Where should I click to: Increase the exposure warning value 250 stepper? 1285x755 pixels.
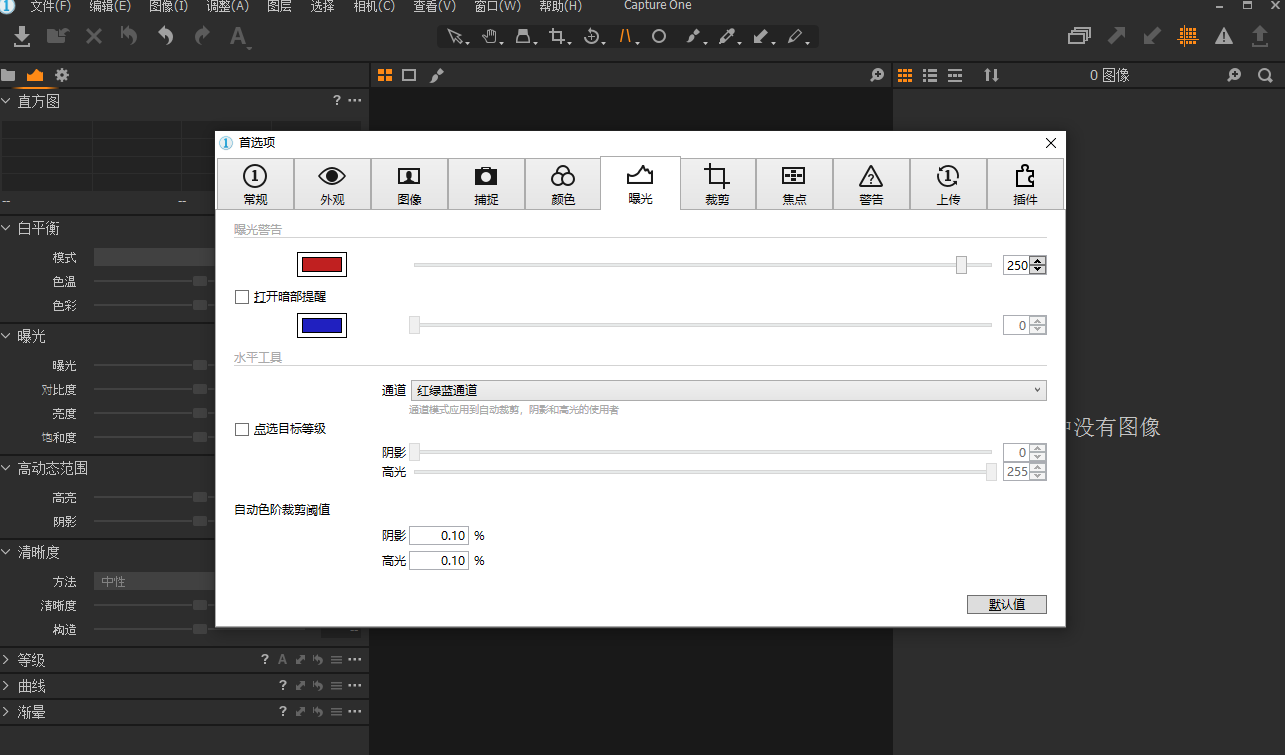pyautogui.click(x=1038, y=261)
